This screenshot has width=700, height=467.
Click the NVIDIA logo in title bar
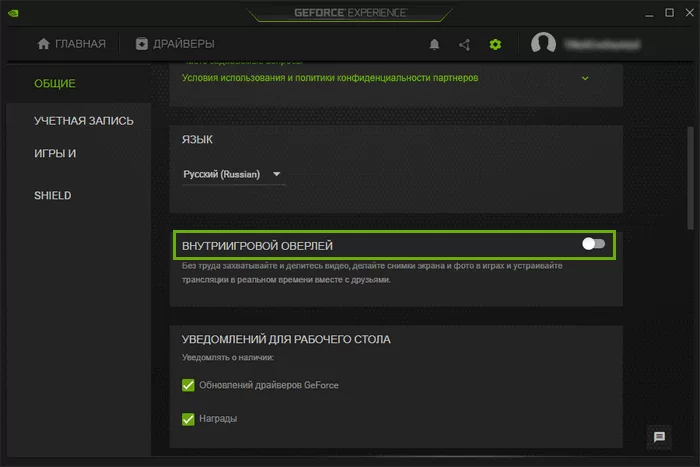(13, 10)
